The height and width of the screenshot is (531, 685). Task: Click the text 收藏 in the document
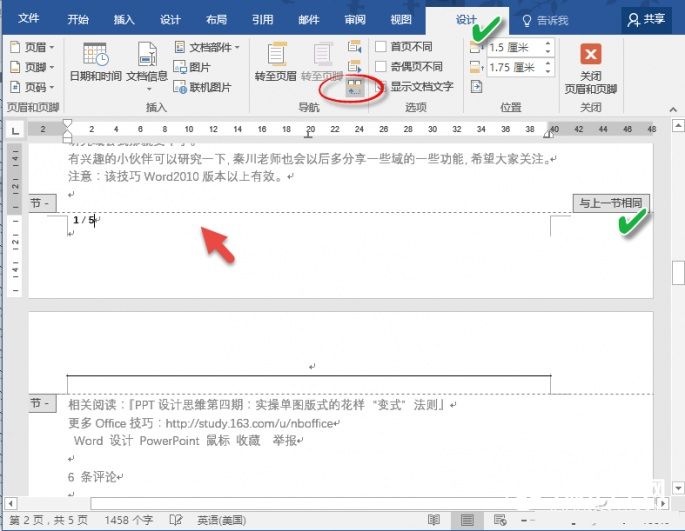(x=248, y=441)
